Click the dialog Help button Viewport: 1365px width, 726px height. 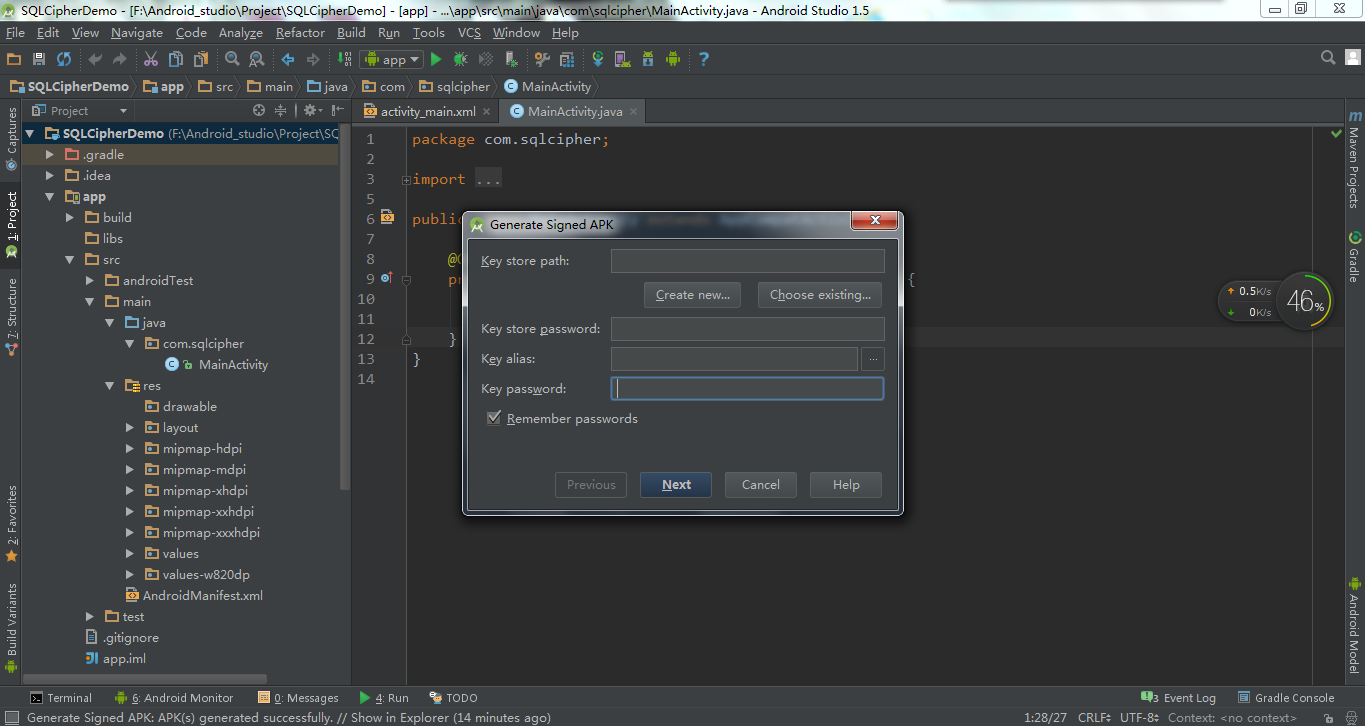tap(846, 485)
